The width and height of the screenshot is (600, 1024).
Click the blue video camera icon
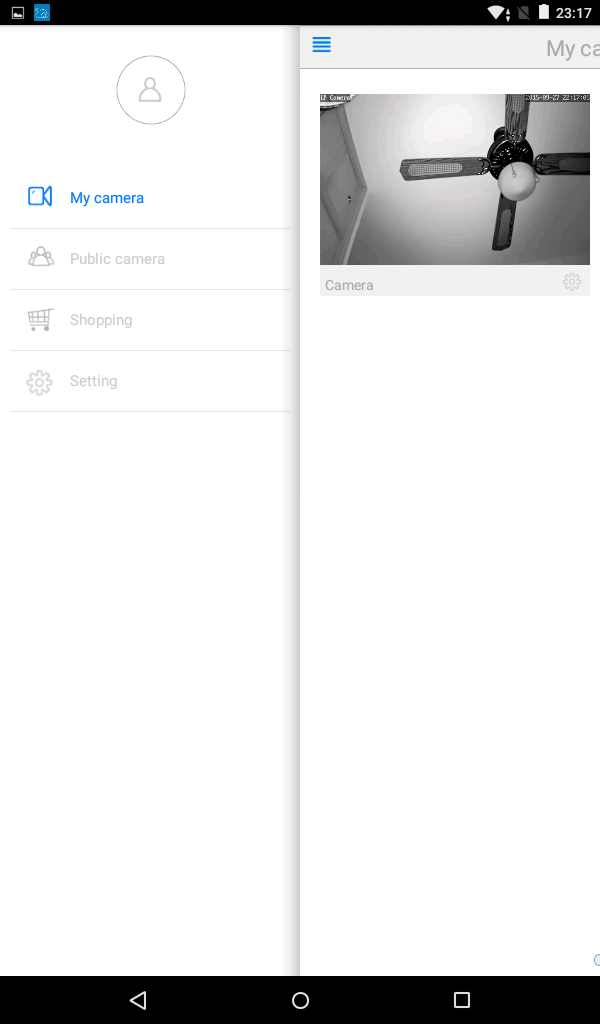[40, 196]
